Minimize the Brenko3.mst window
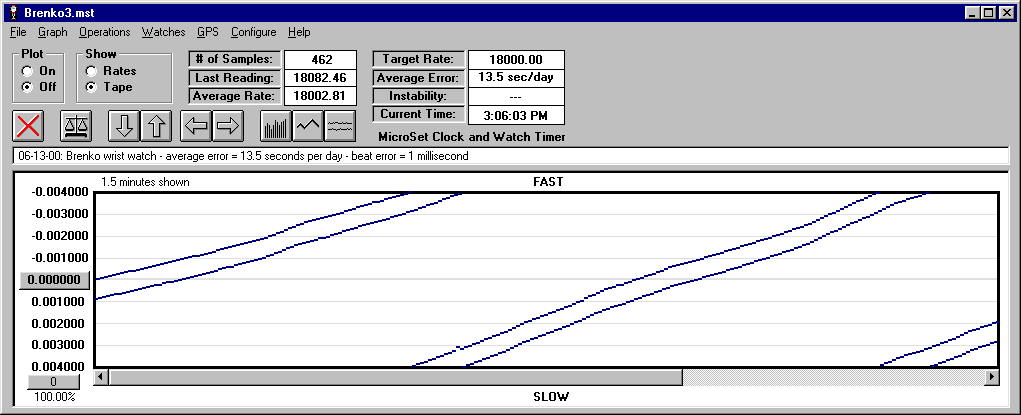Screen dimensions: 1021x415 [x=973, y=12]
